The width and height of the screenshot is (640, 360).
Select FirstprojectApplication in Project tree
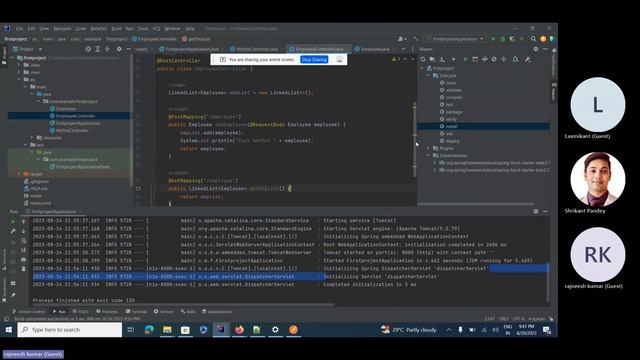coord(78,123)
